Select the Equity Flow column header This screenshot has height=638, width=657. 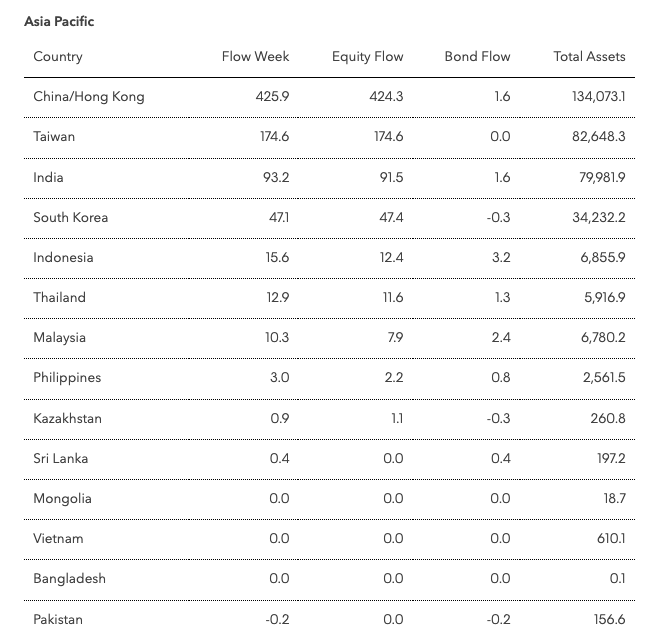(367, 57)
